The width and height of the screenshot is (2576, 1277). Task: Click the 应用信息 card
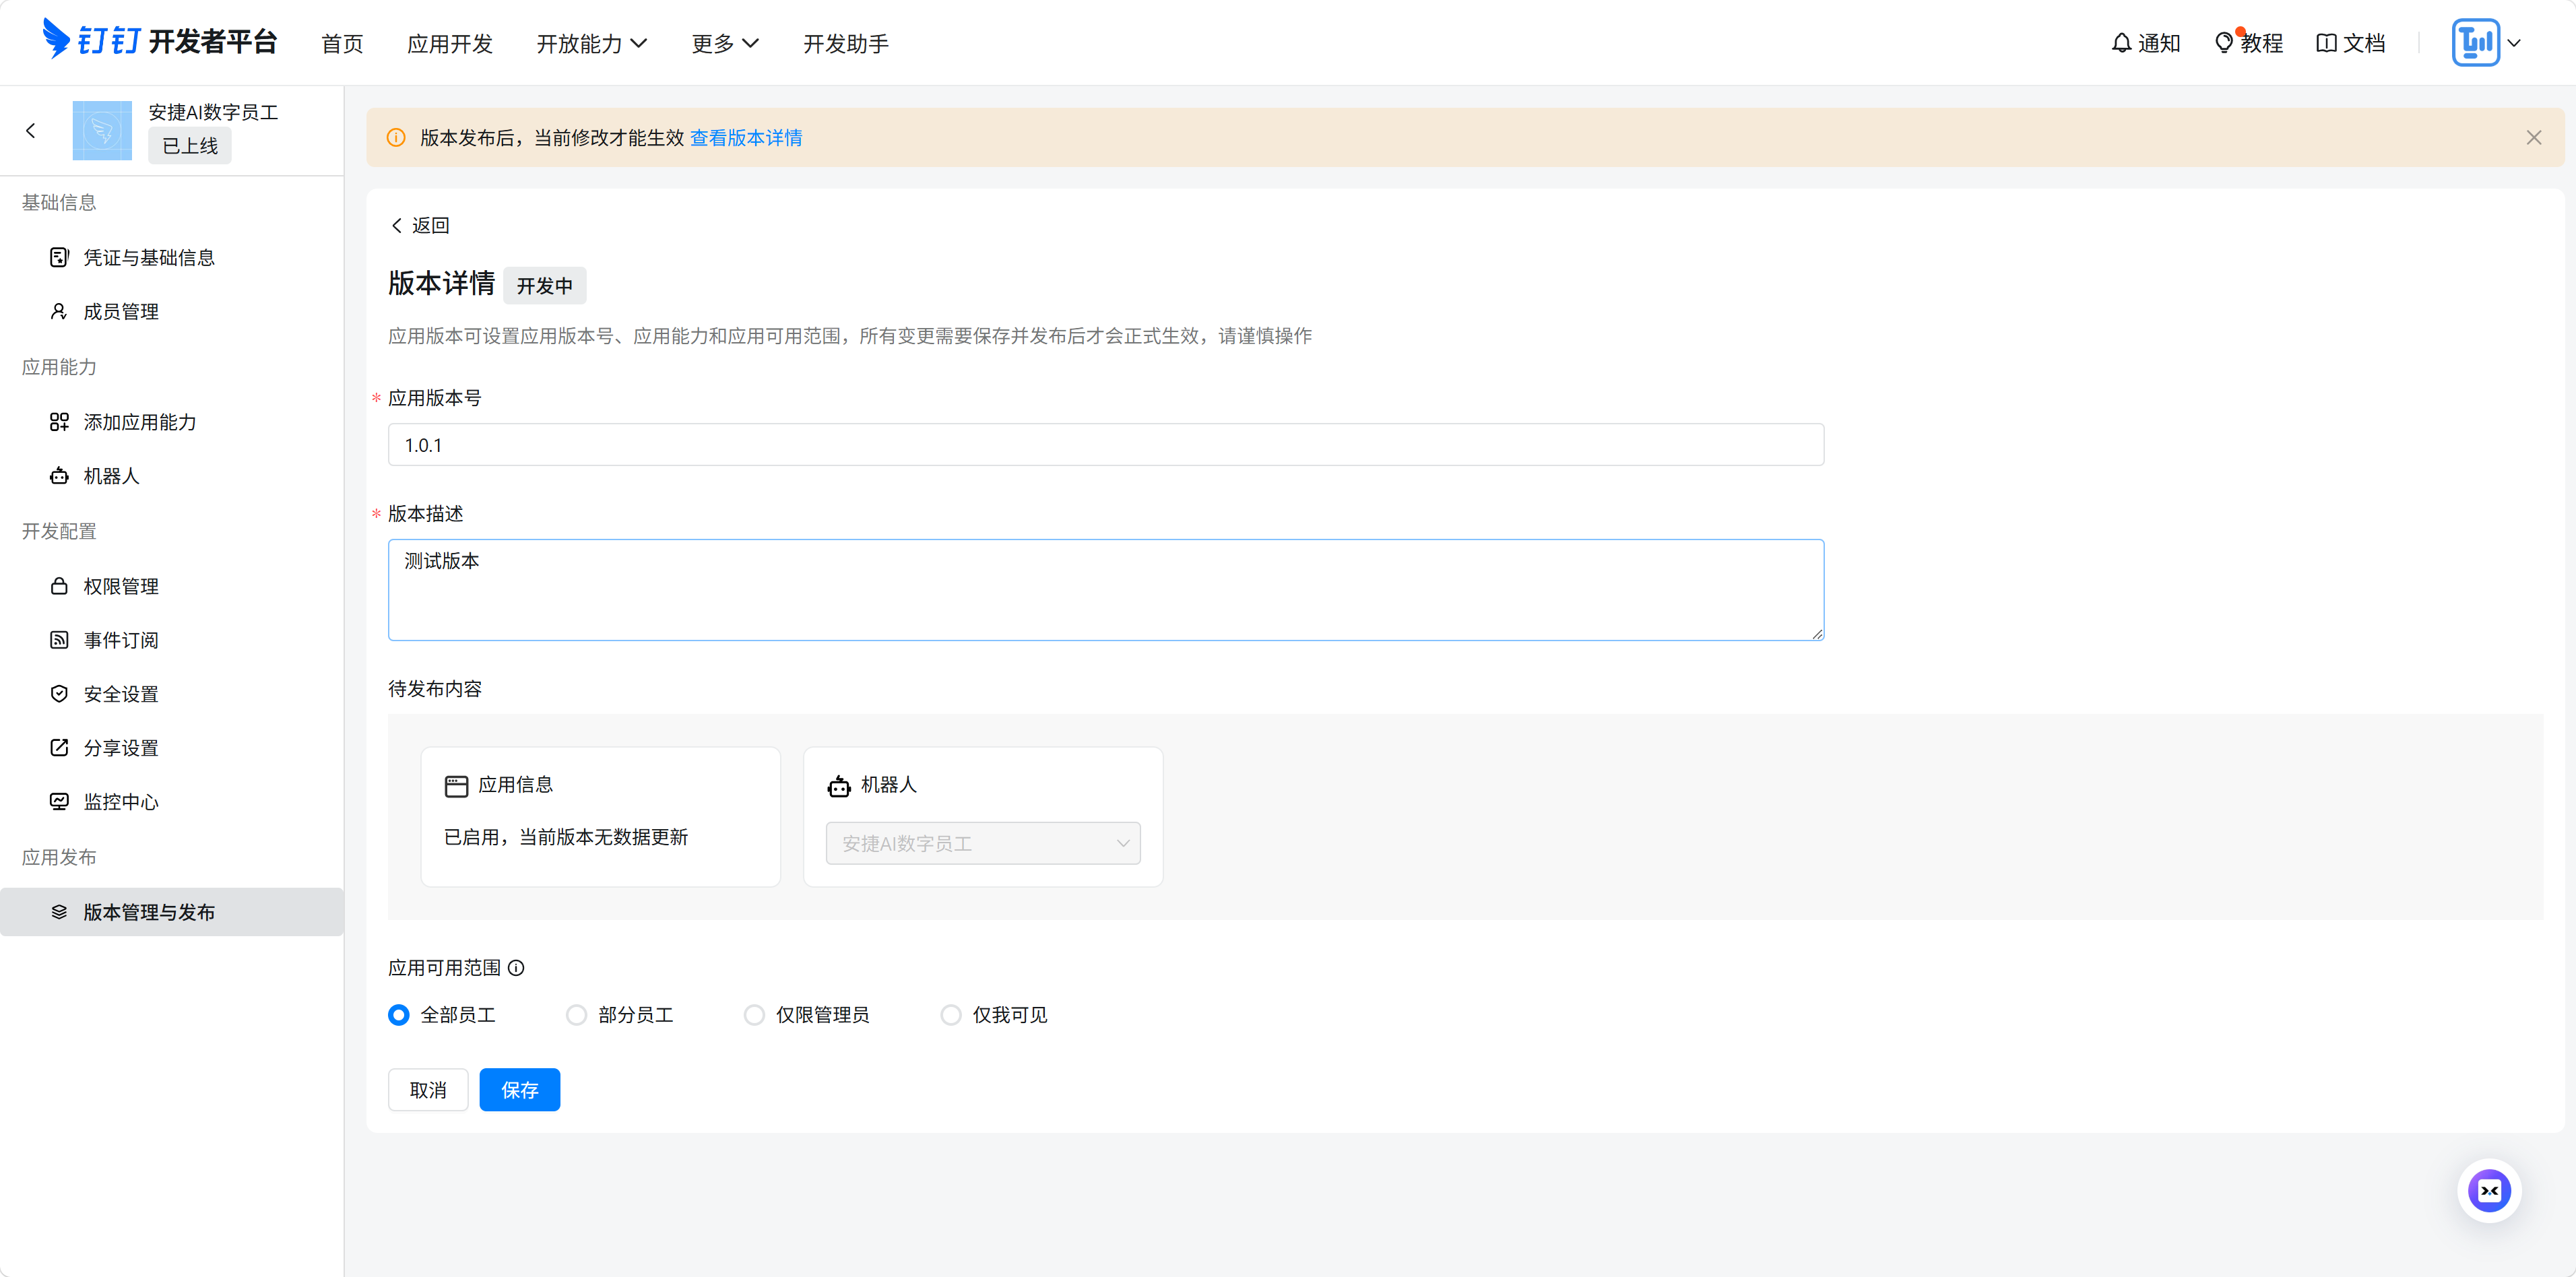(600, 816)
